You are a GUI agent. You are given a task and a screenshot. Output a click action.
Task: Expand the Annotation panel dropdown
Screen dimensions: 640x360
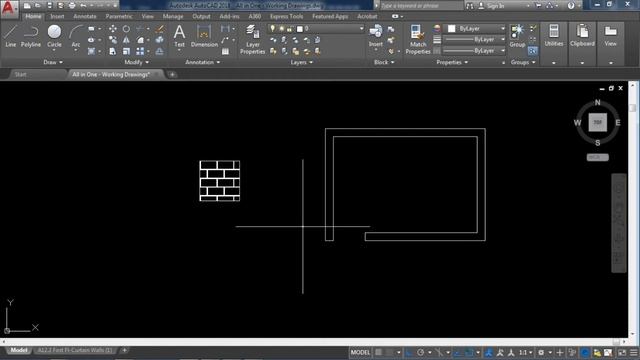click(x=203, y=62)
